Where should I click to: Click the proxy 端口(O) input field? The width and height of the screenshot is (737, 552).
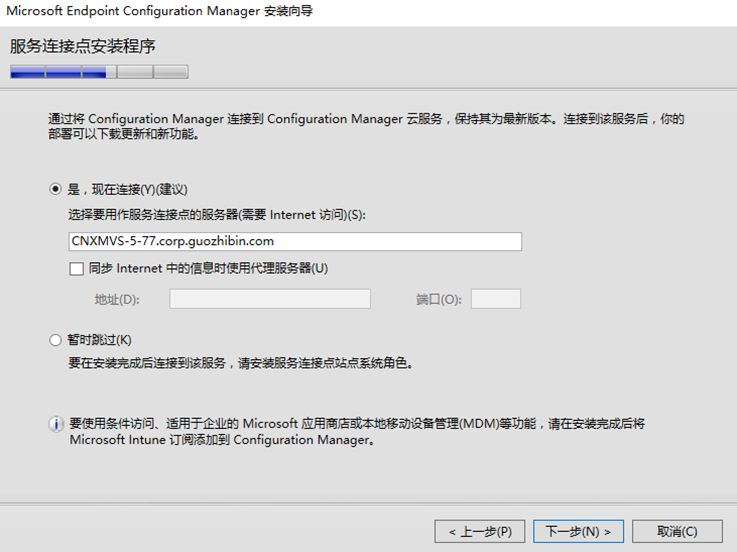click(x=495, y=299)
